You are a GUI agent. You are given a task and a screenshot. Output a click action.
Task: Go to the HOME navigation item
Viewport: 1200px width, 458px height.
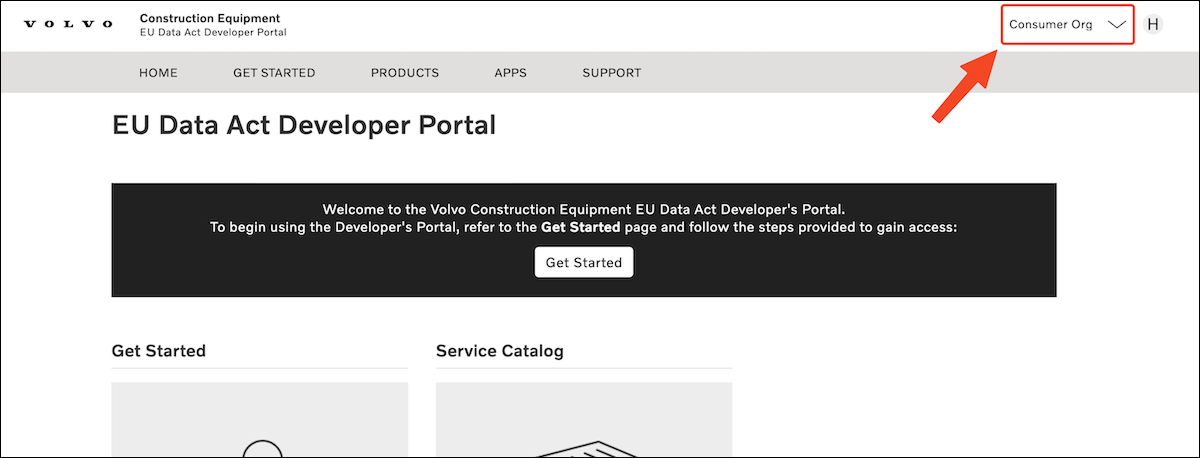tap(158, 73)
